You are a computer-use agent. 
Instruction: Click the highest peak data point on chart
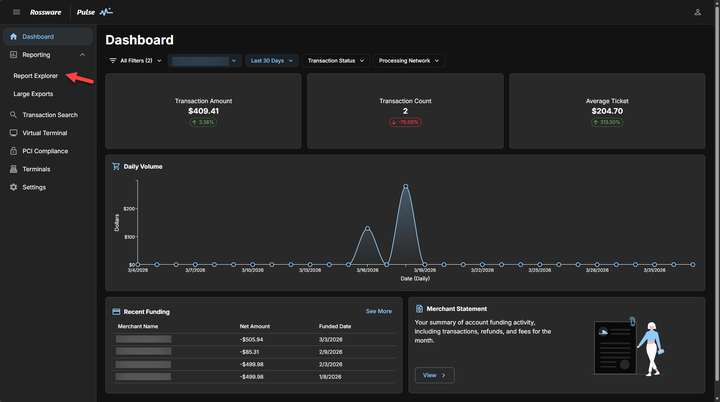[405, 186]
